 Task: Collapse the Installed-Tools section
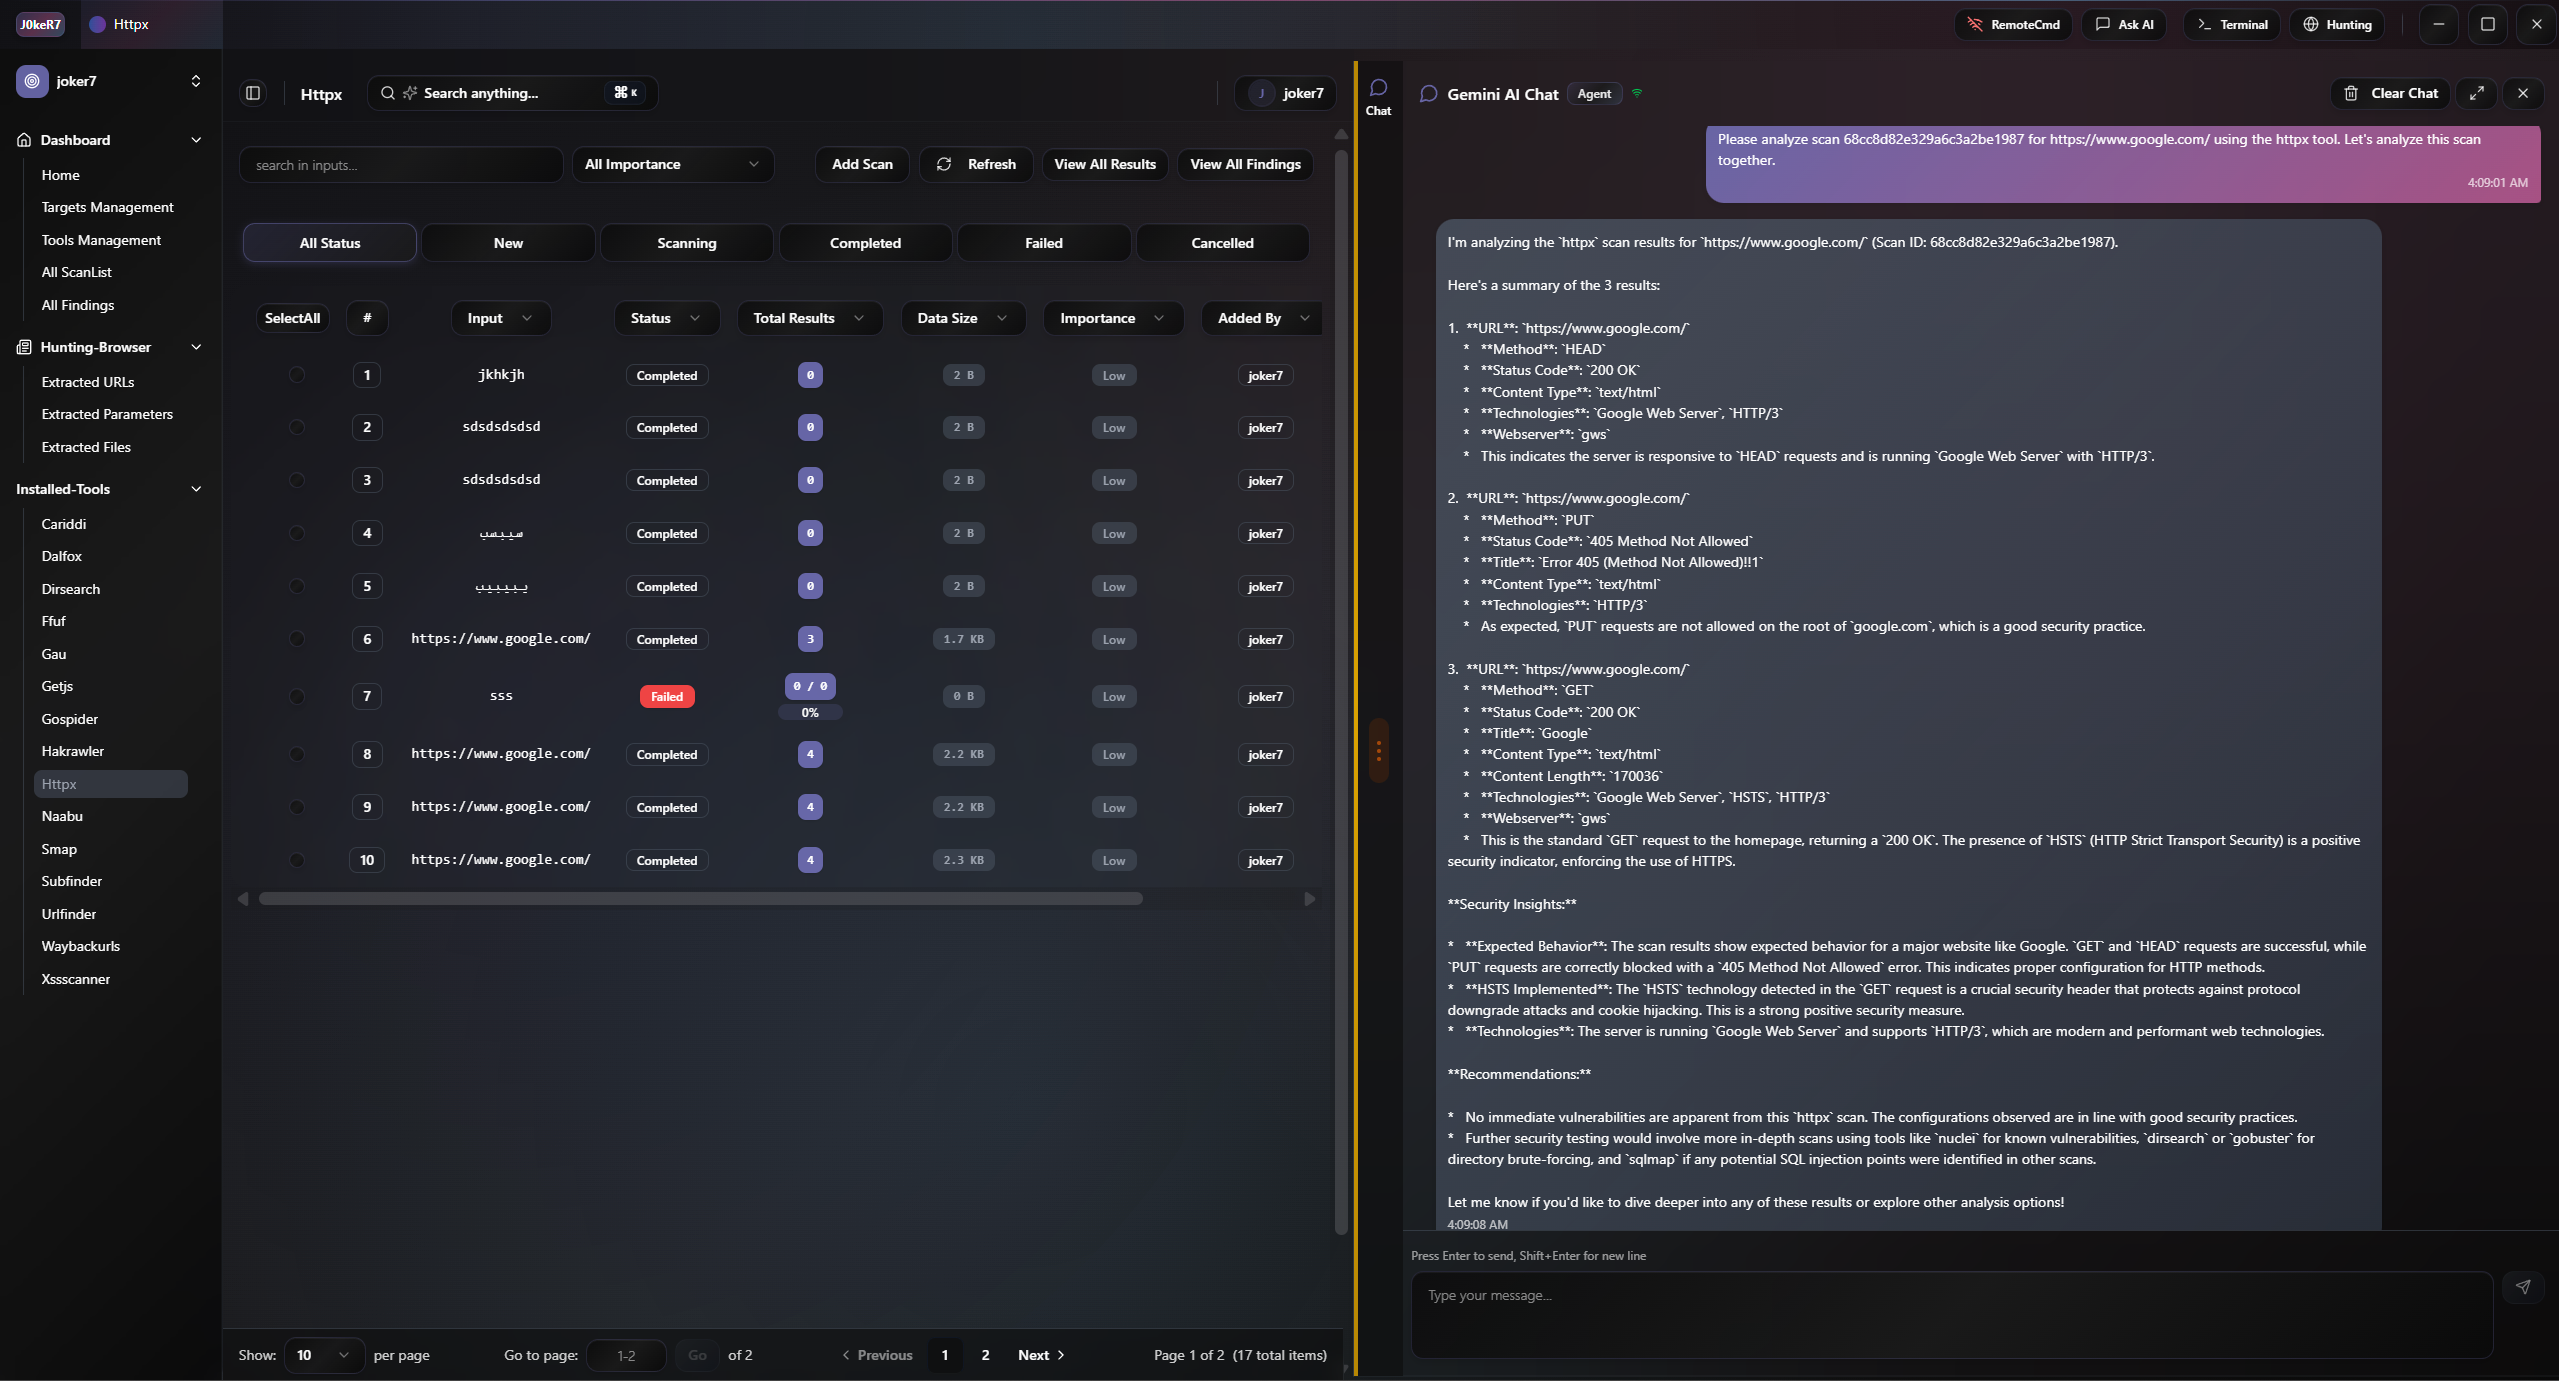[x=195, y=489]
